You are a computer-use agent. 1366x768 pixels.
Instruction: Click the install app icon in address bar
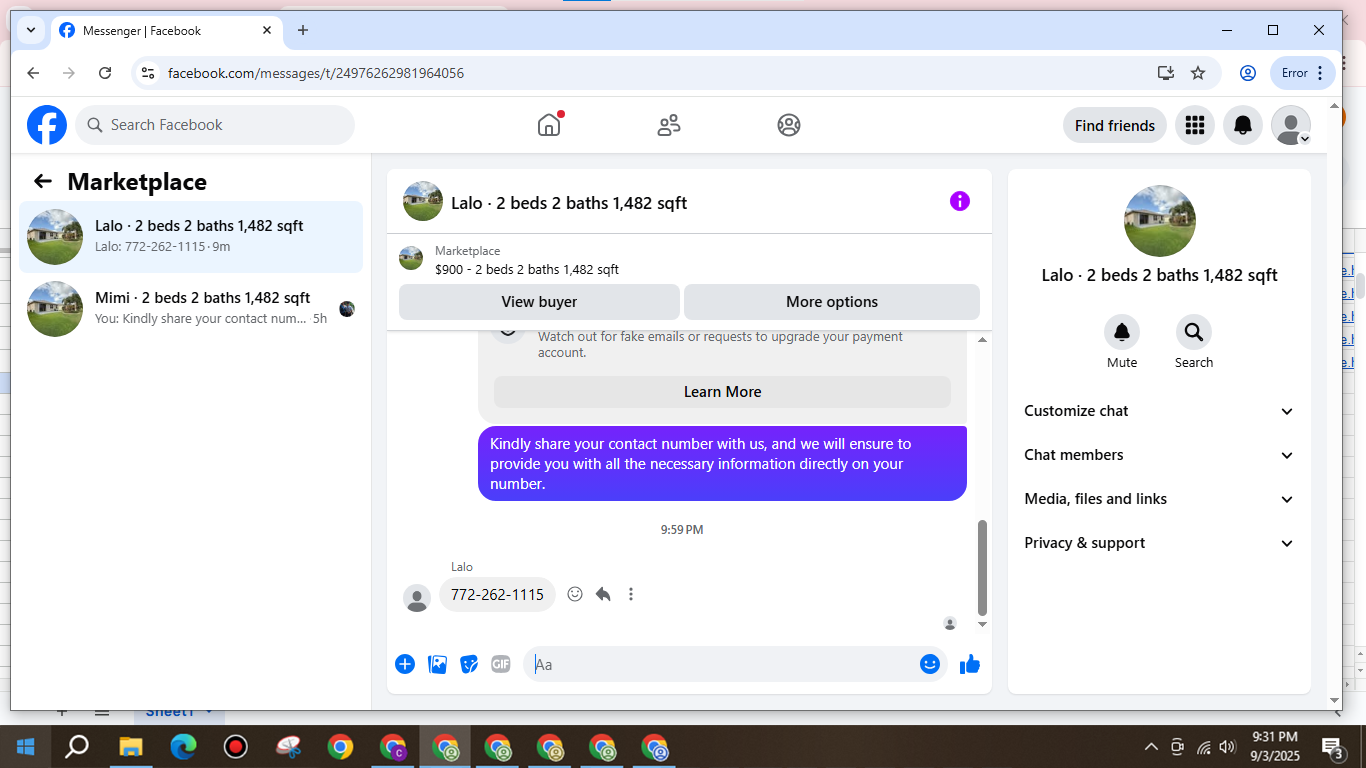tap(1165, 73)
